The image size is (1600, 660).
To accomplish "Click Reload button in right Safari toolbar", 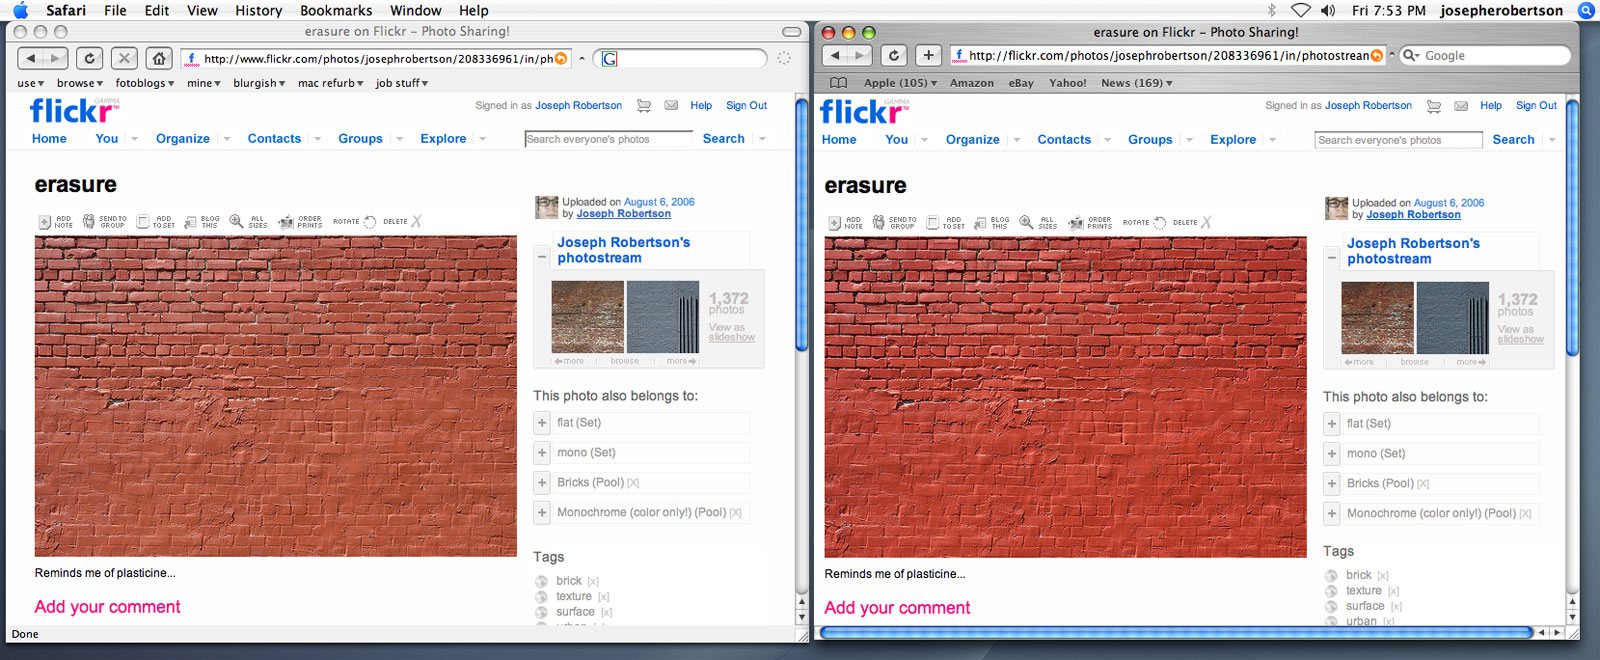I will [893, 55].
